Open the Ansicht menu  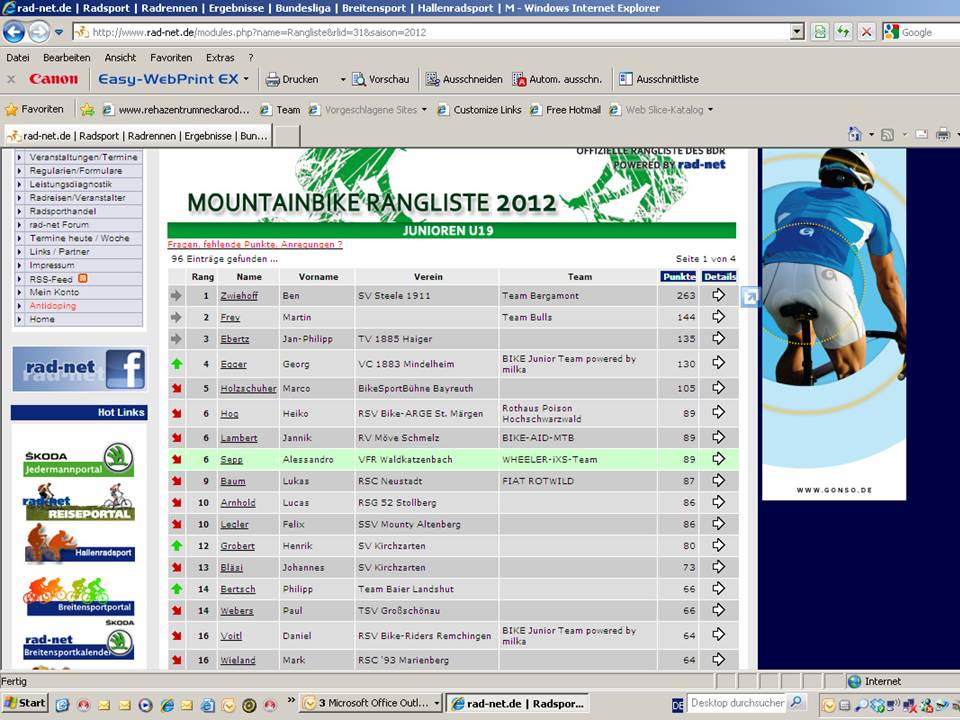point(120,58)
